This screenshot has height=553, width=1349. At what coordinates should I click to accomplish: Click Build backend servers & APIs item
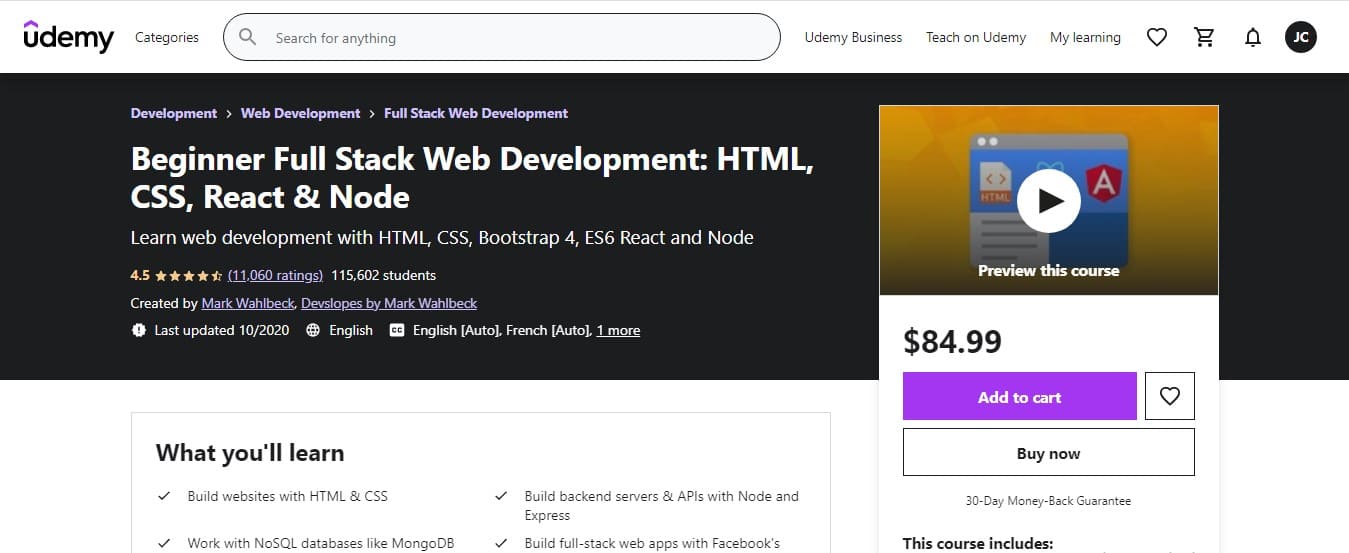[x=661, y=505]
